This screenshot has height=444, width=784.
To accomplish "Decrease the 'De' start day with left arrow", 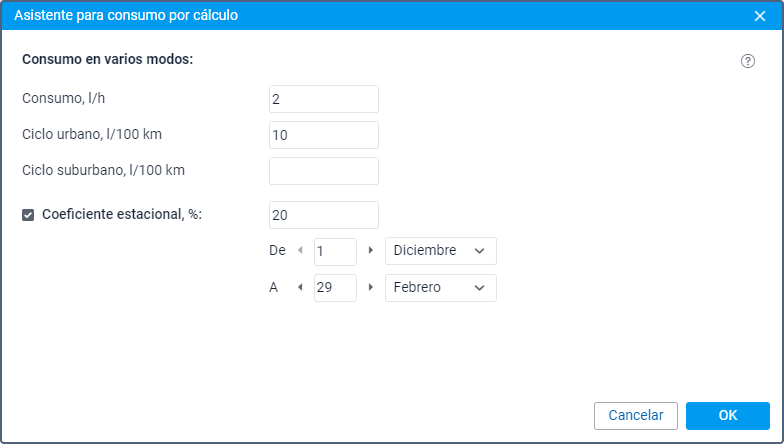I will 300,250.
